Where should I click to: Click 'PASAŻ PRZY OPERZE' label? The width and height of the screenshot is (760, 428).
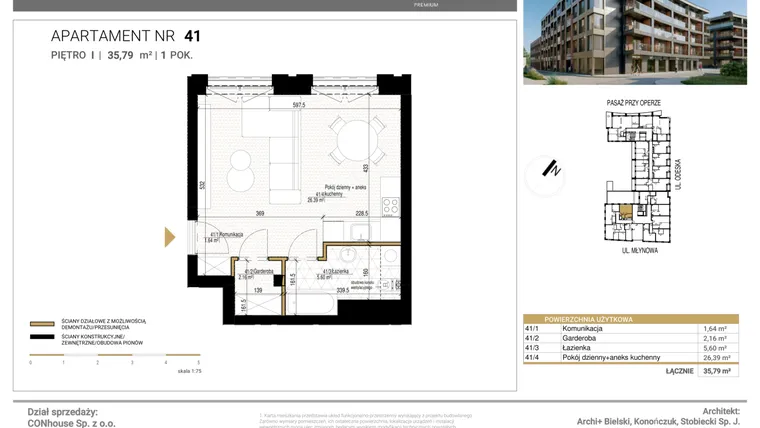point(633,103)
